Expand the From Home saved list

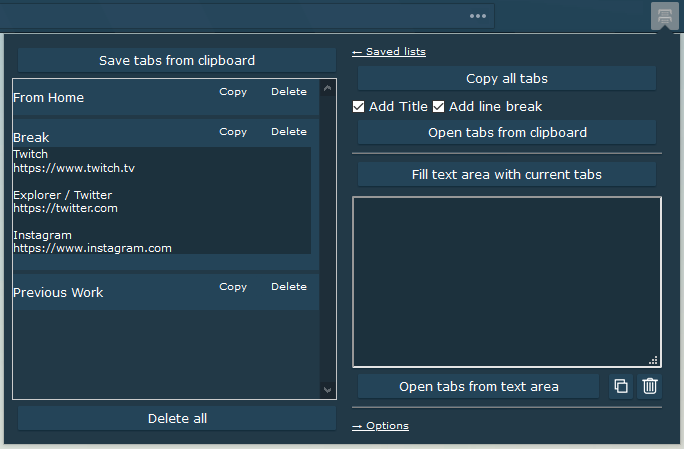click(x=49, y=97)
